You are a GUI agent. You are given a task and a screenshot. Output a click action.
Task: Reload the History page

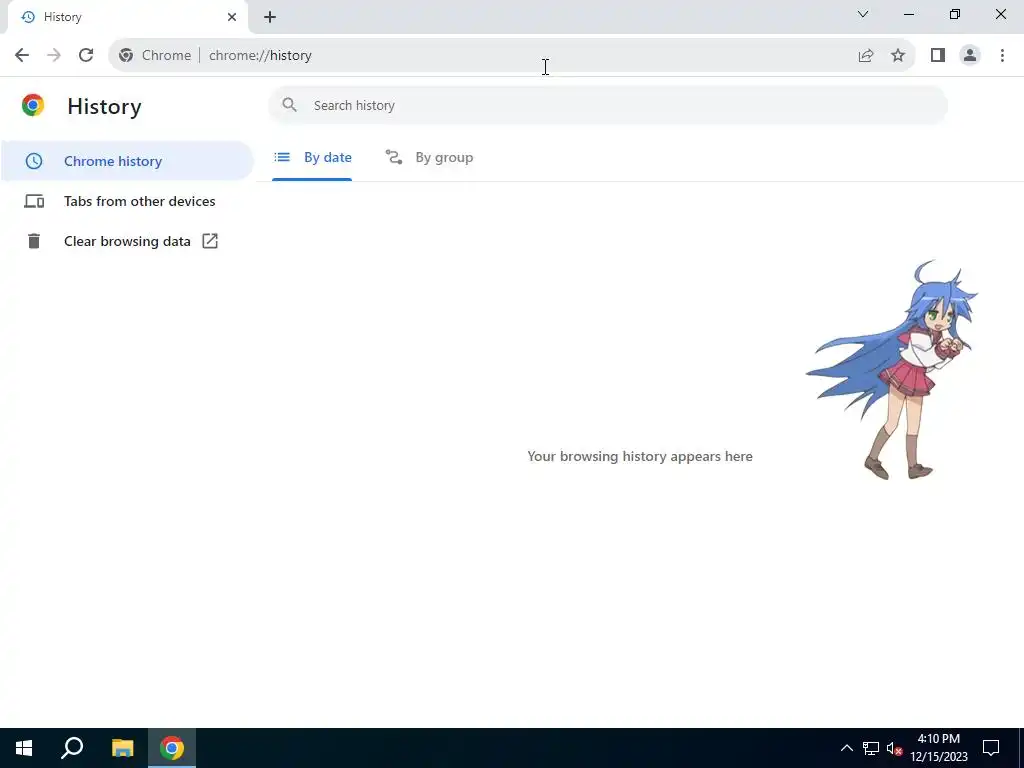coord(86,56)
